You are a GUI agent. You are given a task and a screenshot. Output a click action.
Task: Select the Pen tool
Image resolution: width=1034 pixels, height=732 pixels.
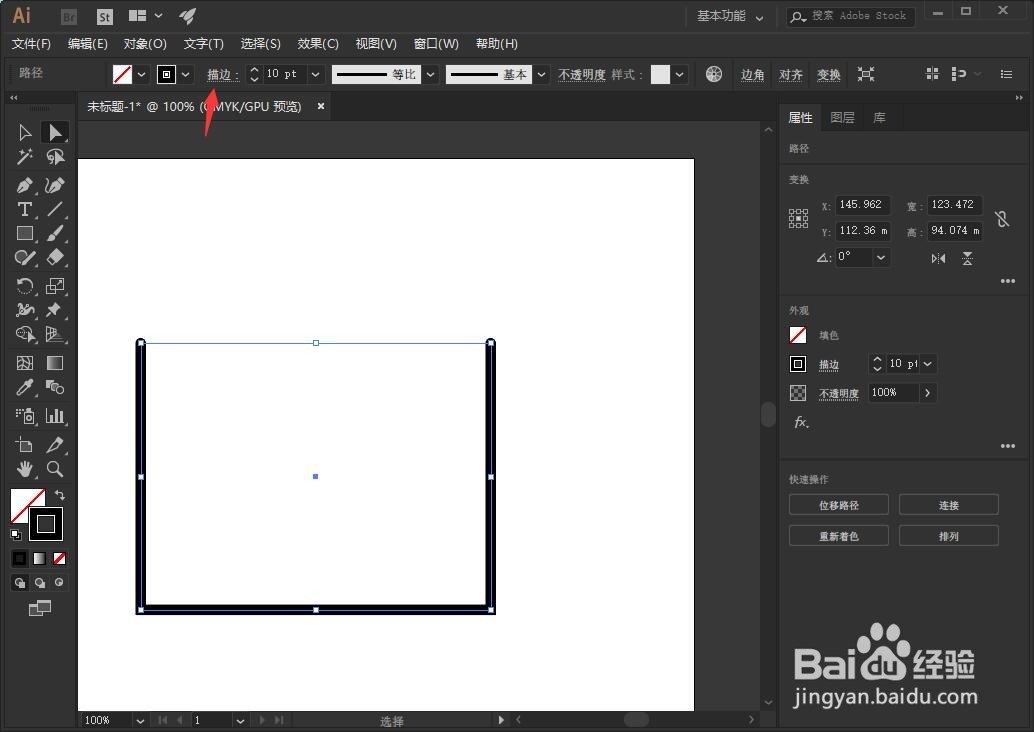pyautogui.click(x=24, y=186)
